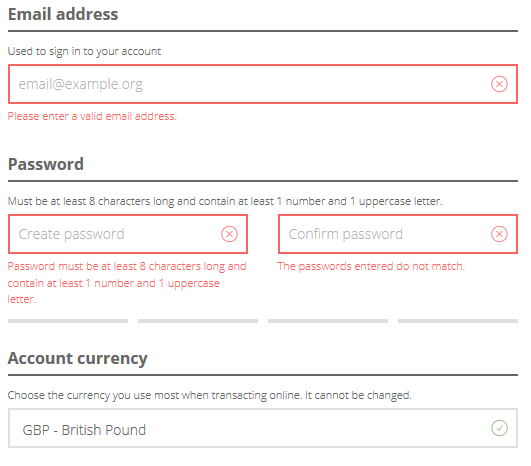Click the first password strength bar segment
The image size is (531, 466).
pos(68,321)
